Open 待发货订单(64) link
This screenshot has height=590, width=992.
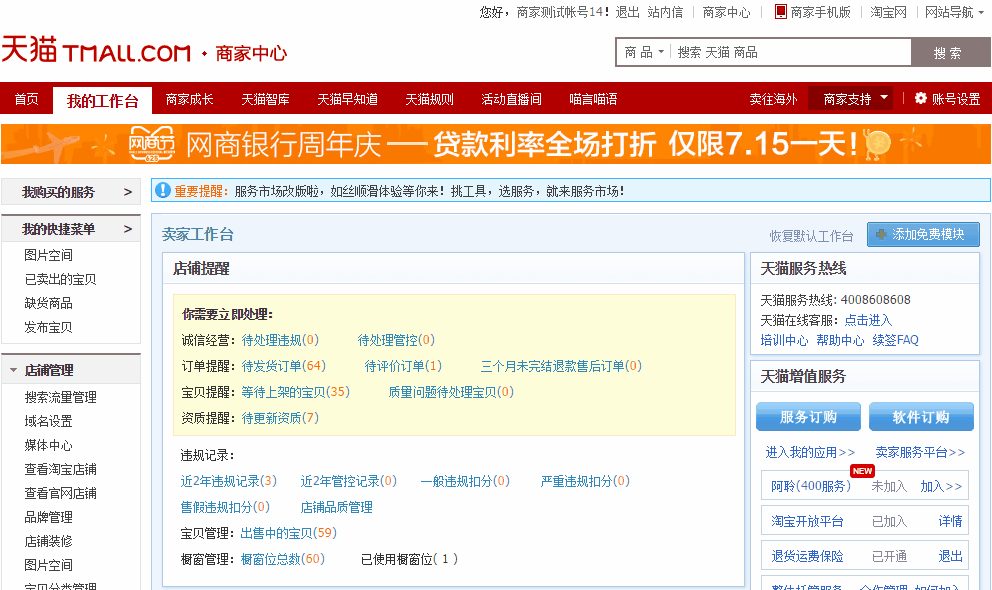coord(283,366)
